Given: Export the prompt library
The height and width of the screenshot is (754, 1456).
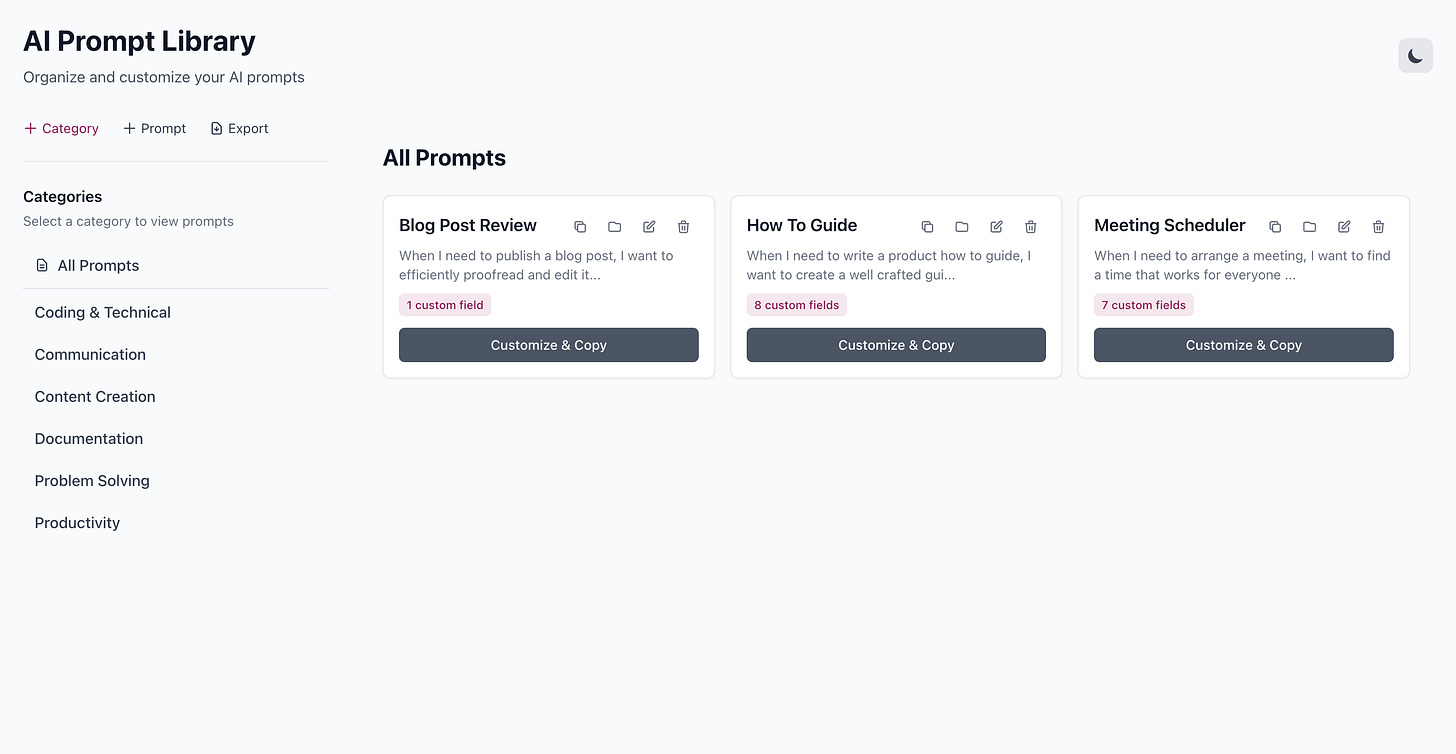Looking at the screenshot, I should pyautogui.click(x=239, y=128).
